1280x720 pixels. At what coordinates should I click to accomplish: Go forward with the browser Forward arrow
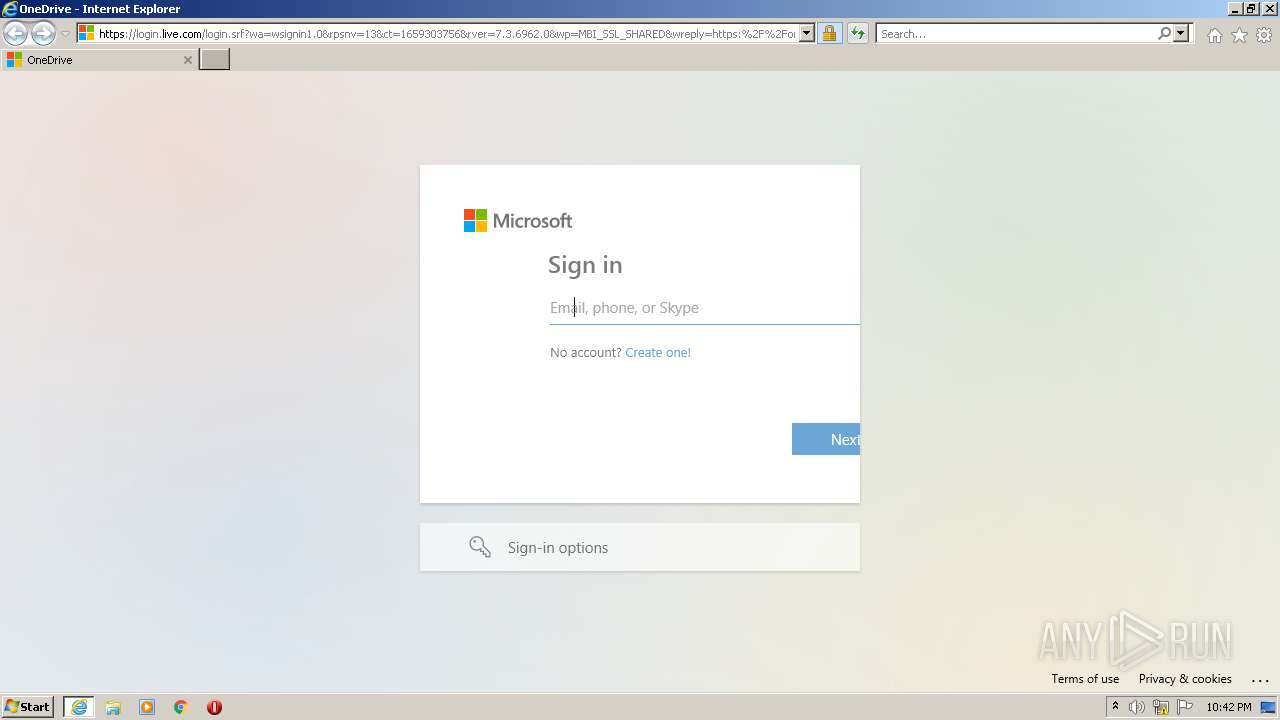43,34
